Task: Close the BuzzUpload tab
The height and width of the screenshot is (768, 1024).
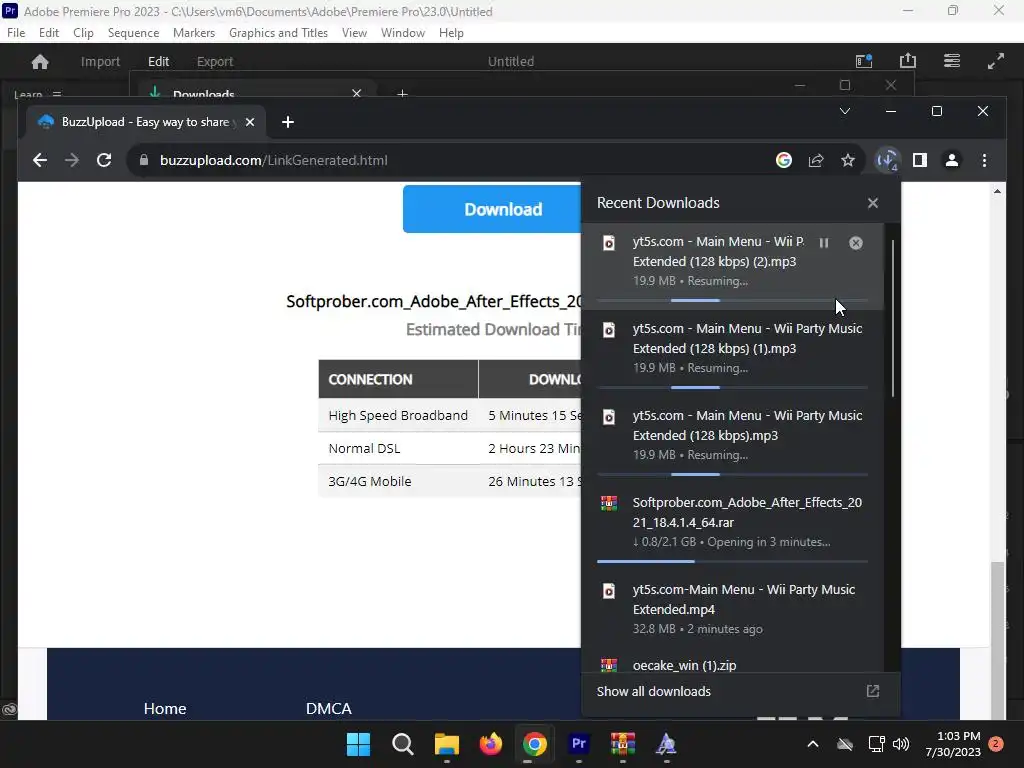Action: [x=249, y=122]
